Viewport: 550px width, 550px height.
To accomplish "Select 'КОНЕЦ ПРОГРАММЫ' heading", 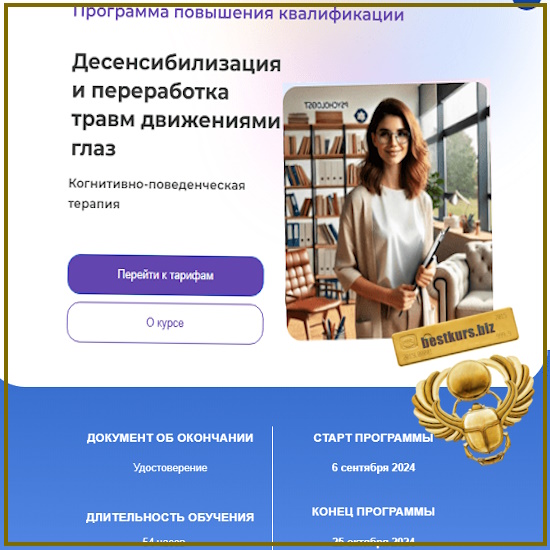I will tap(373, 512).
